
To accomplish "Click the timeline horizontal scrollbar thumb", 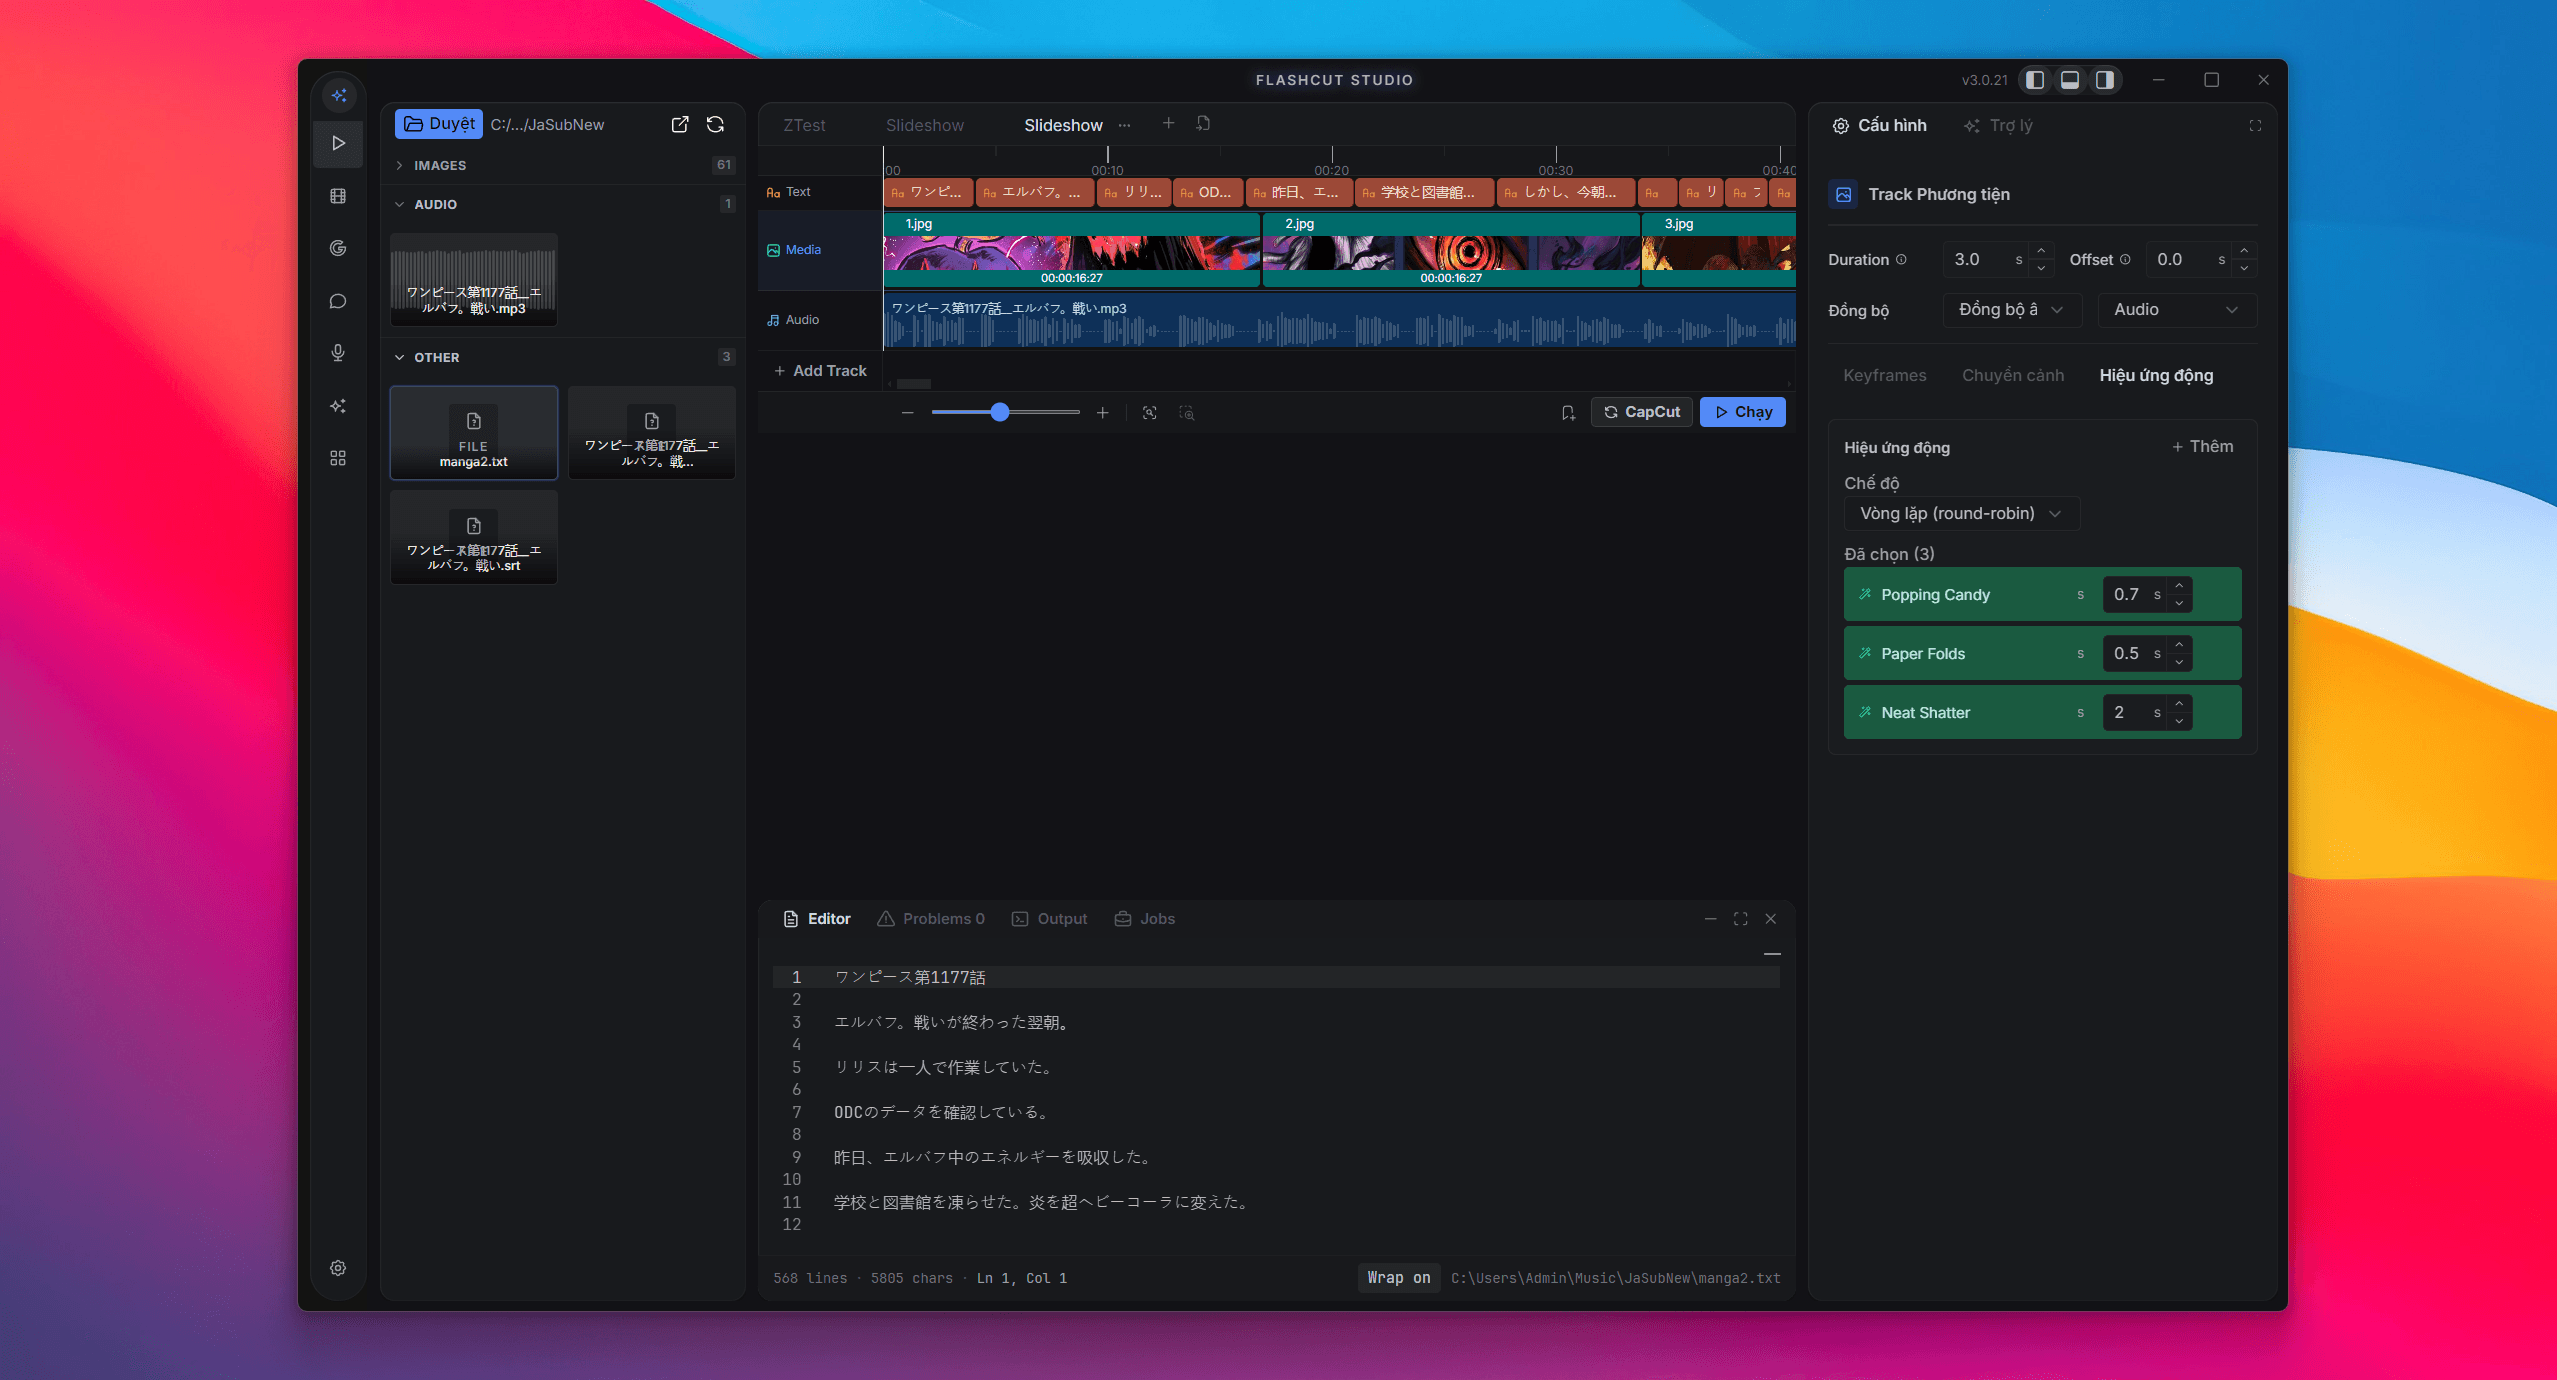I will tap(914, 384).
